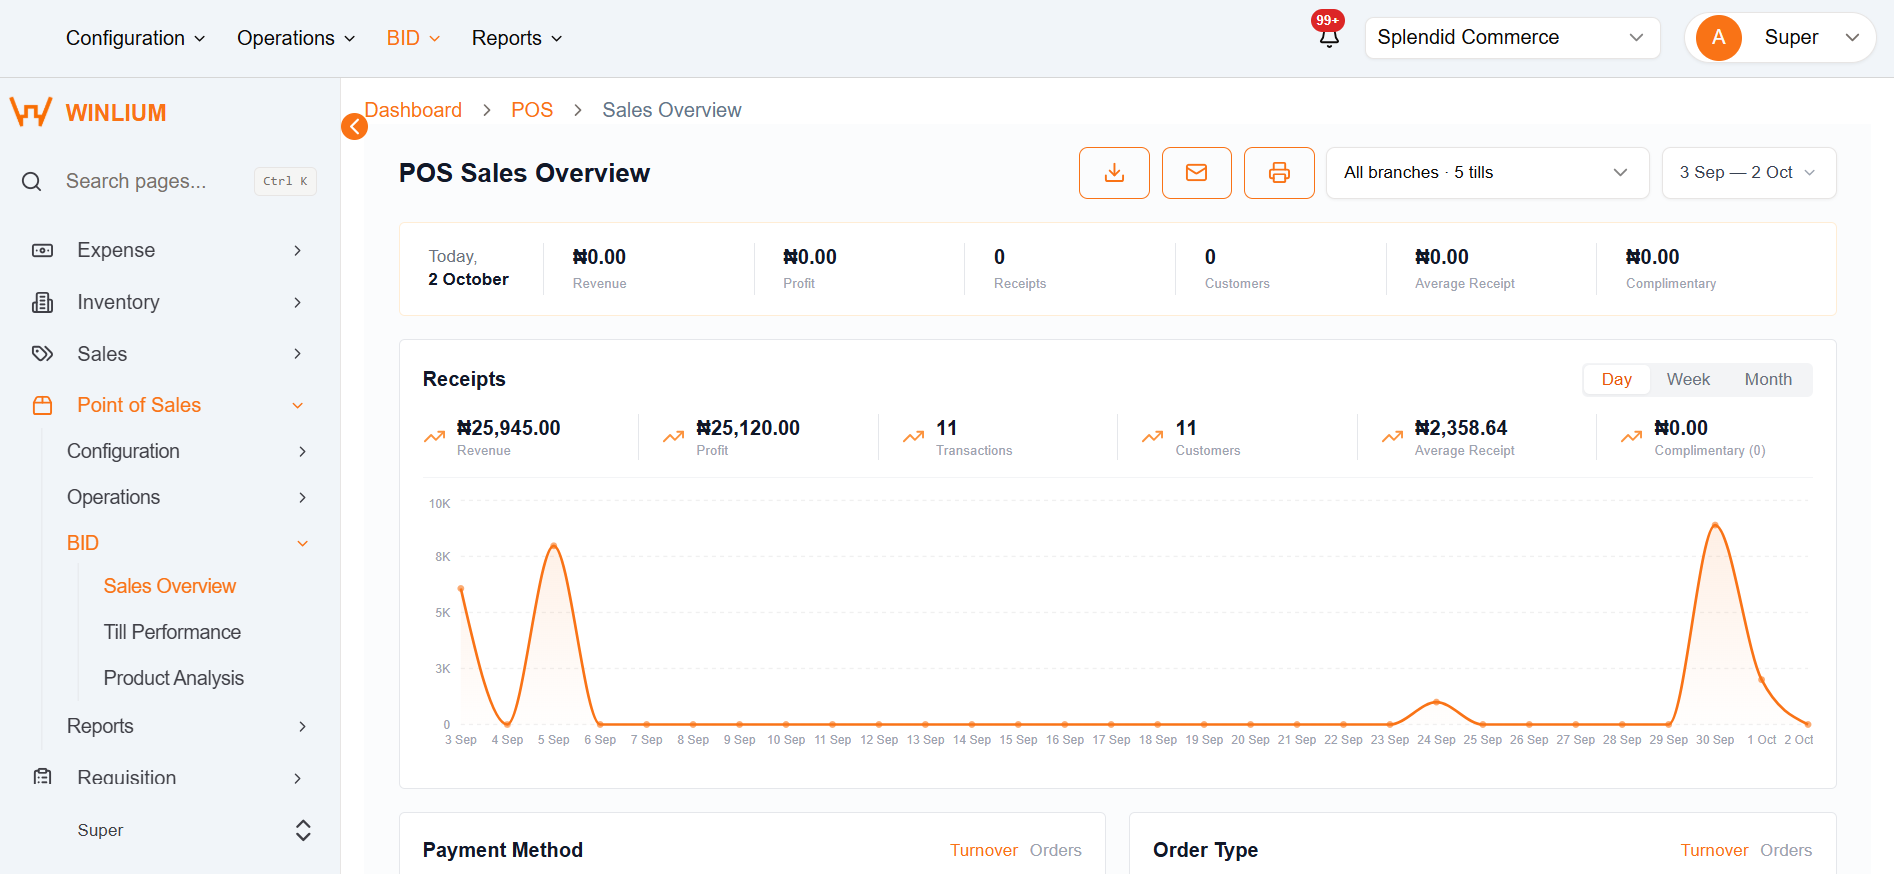Viewport: 1894px width, 874px height.
Task: Show Payment Method by Orders
Action: pos(1055,850)
